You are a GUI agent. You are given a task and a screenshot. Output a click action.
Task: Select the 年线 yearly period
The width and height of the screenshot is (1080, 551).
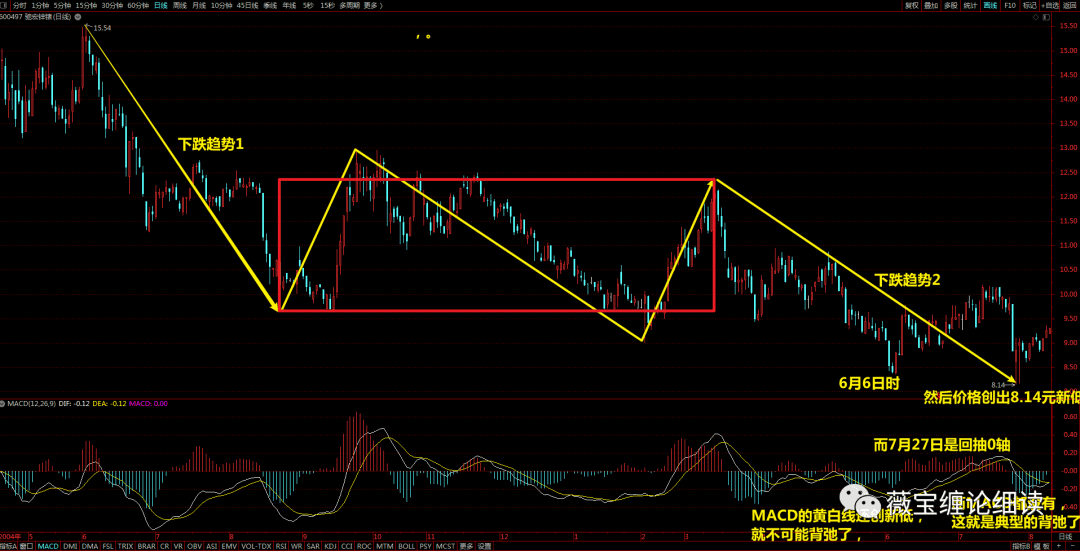(289, 6)
